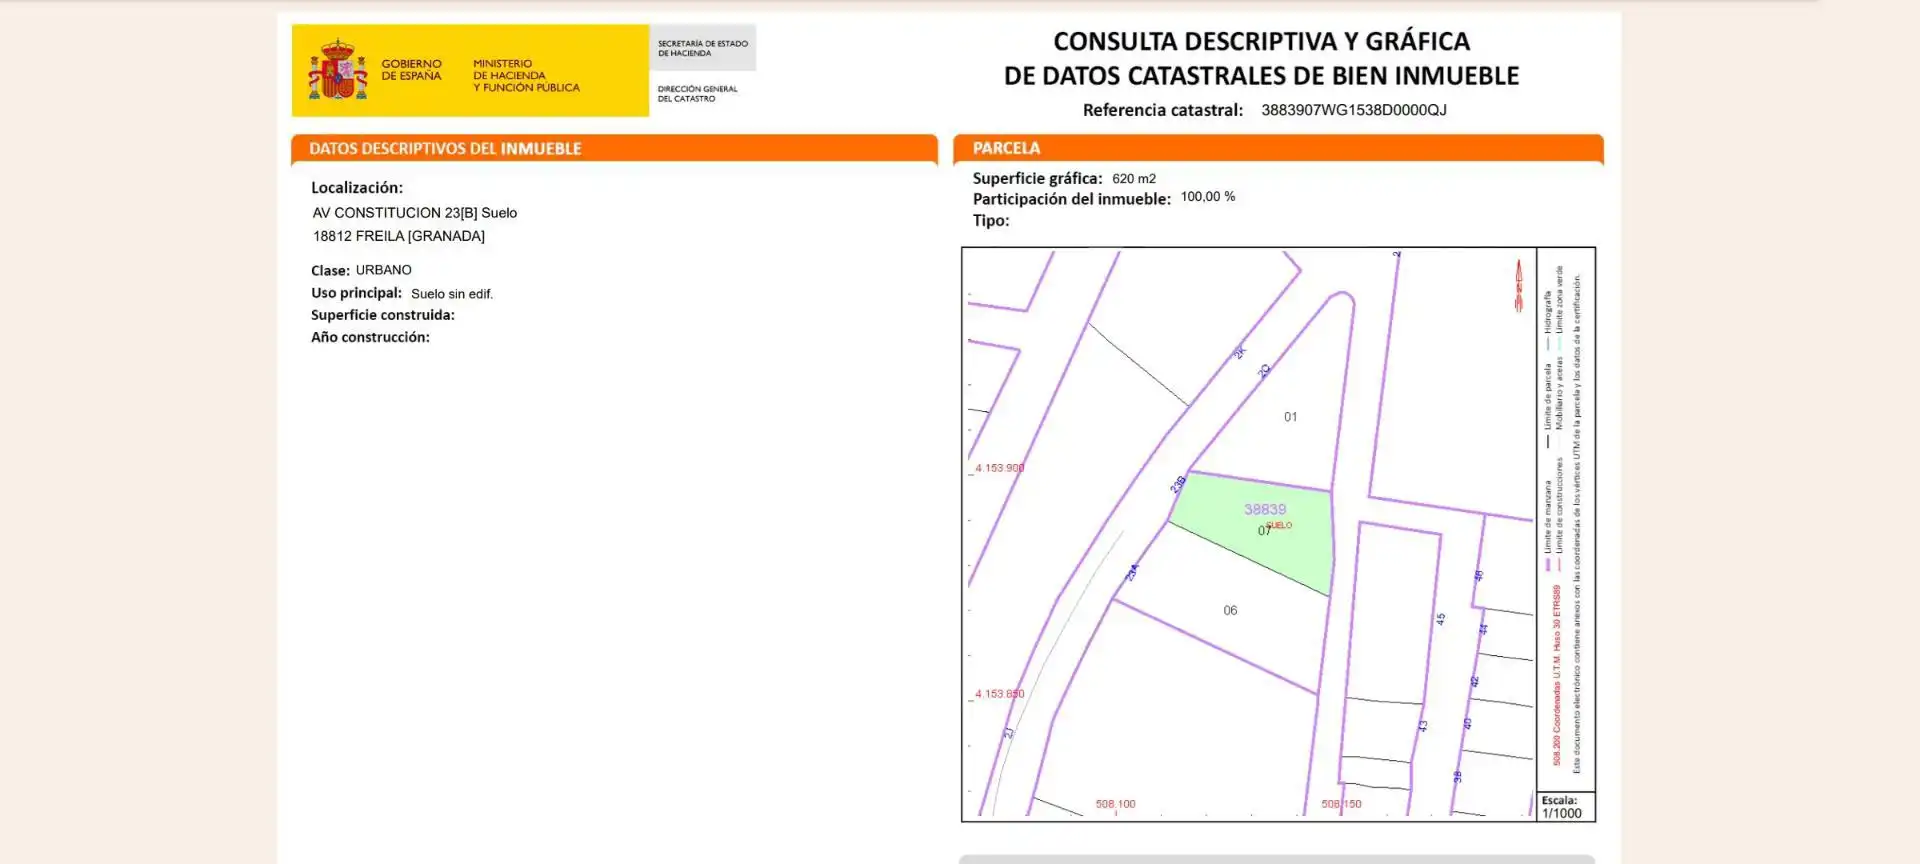Click the Participación del inmueble label
The width and height of the screenshot is (1920, 864).
pos(1071,199)
